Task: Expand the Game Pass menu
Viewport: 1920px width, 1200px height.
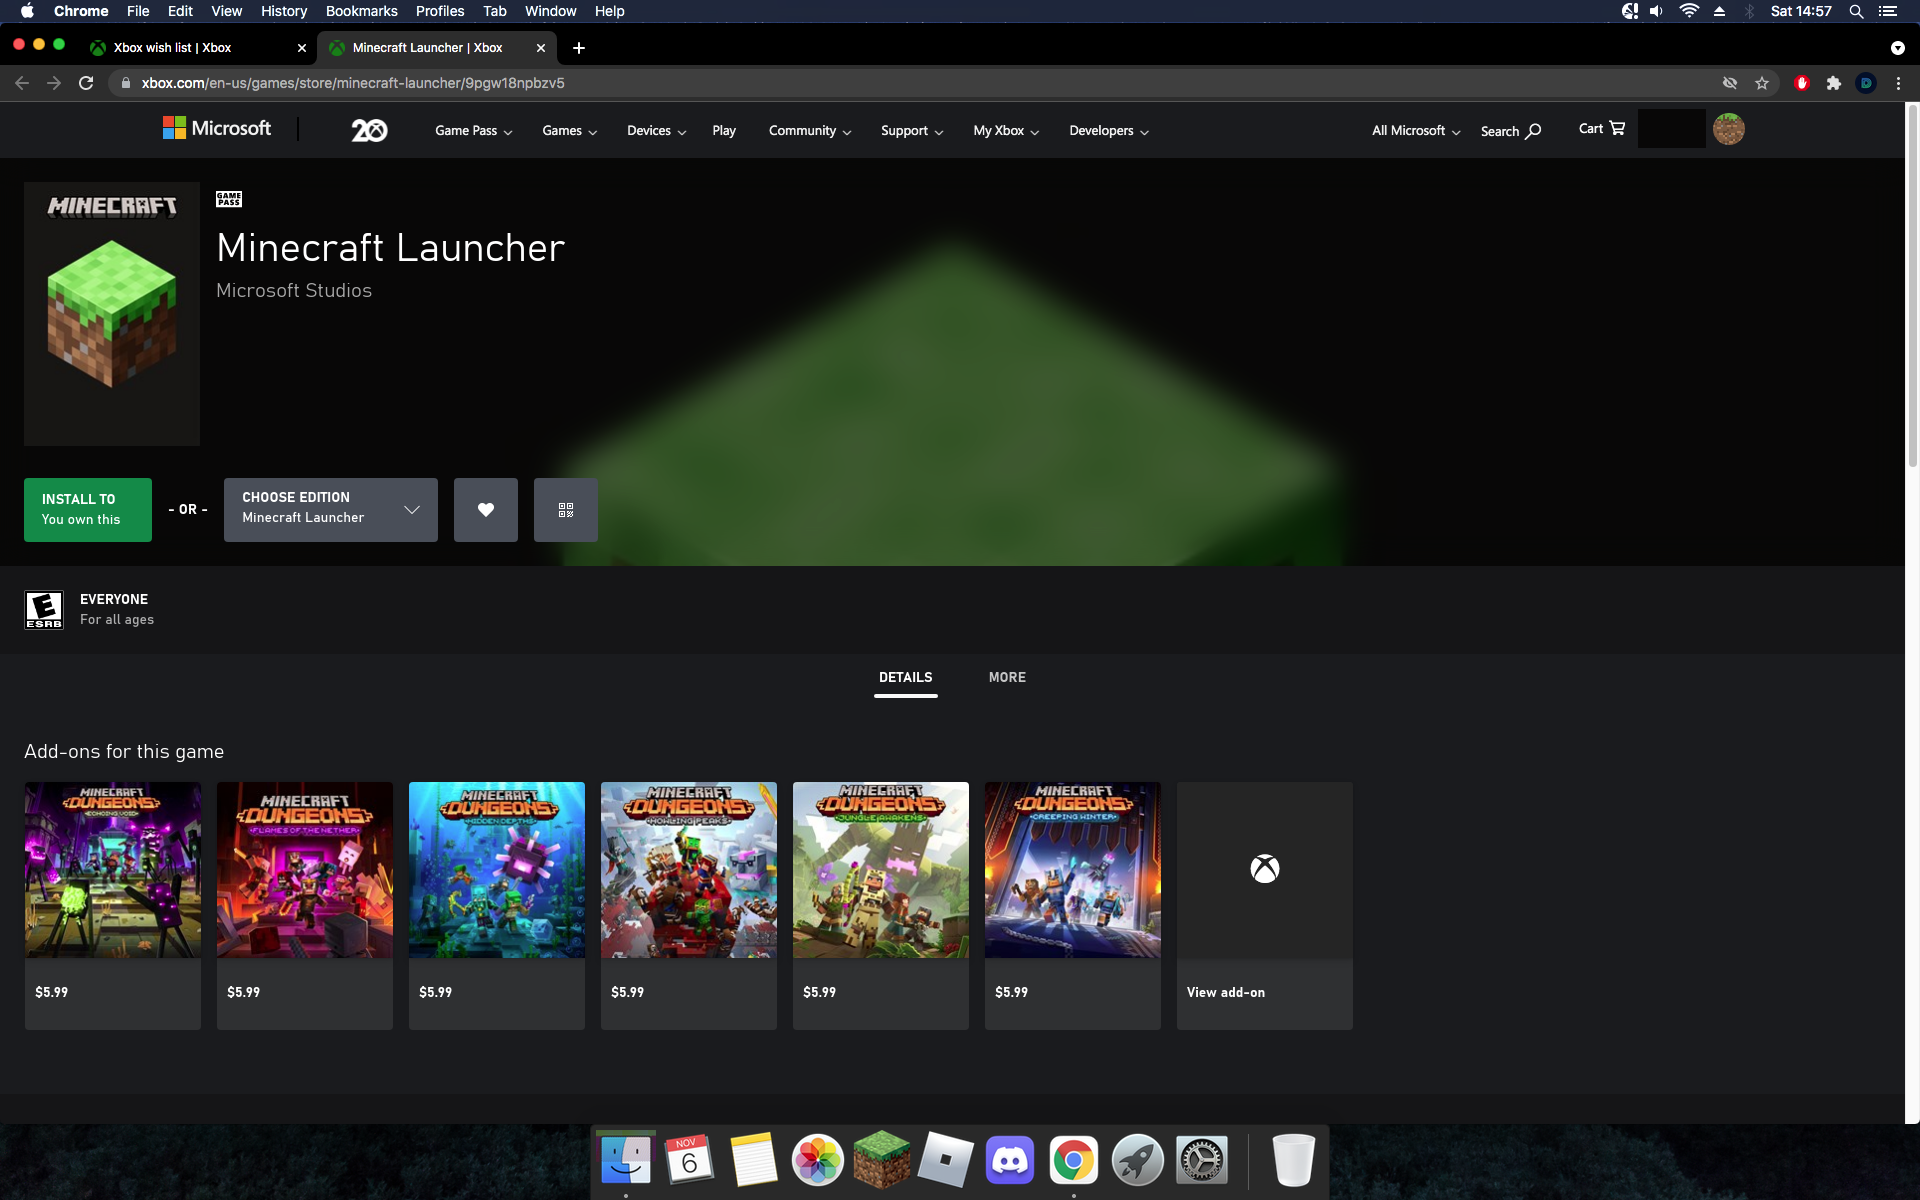Action: coord(473,131)
